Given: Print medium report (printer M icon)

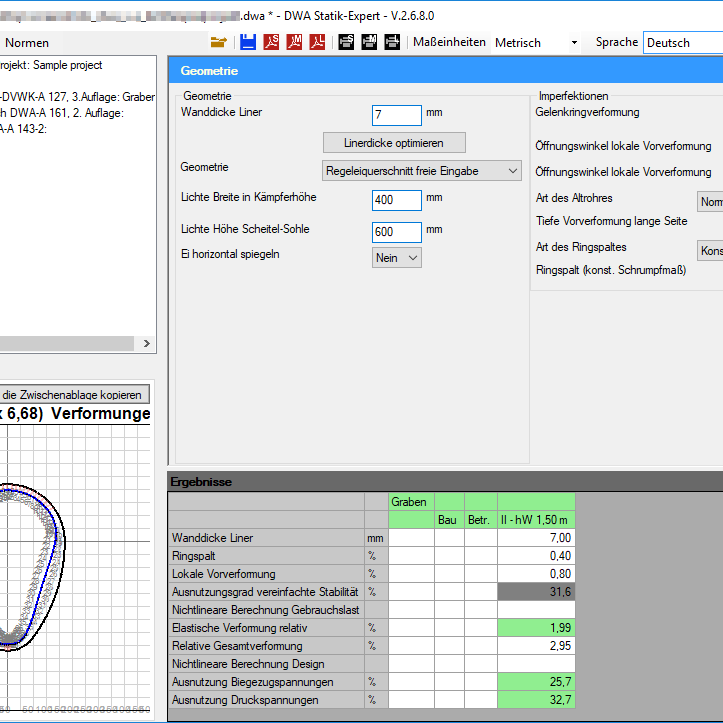Looking at the screenshot, I should [x=369, y=42].
